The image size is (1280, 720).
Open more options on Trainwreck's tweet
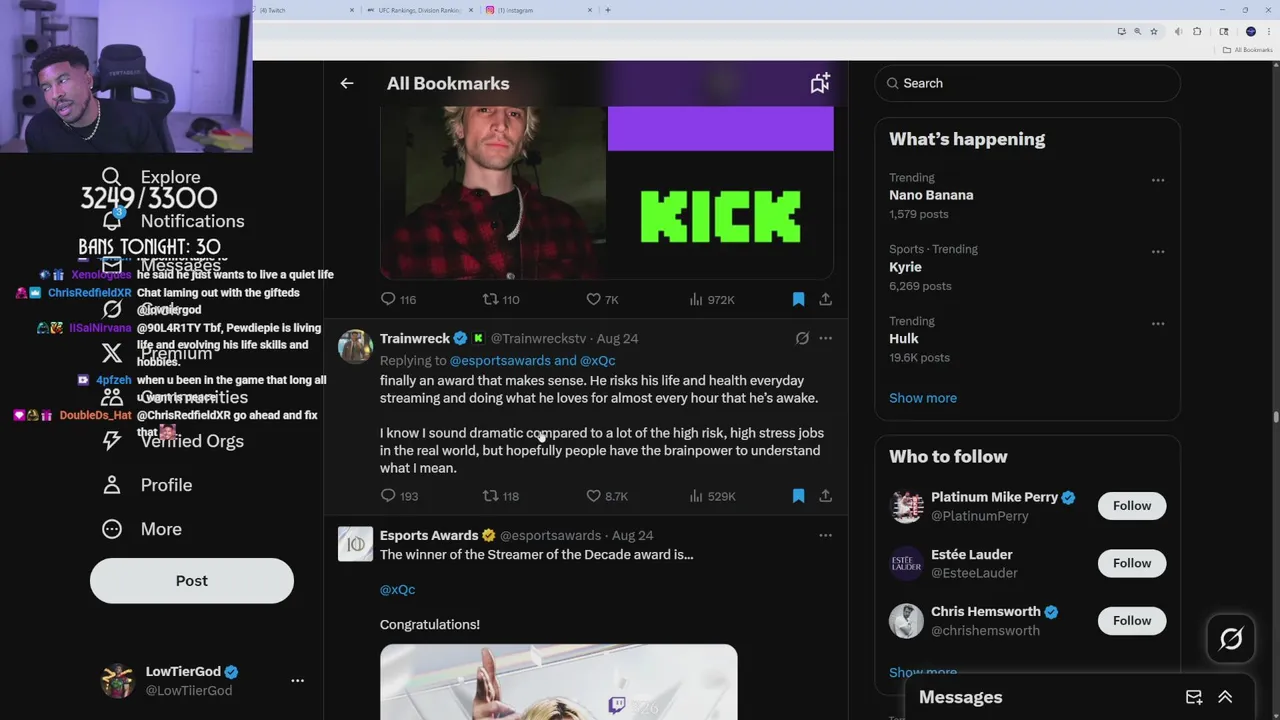tap(825, 338)
